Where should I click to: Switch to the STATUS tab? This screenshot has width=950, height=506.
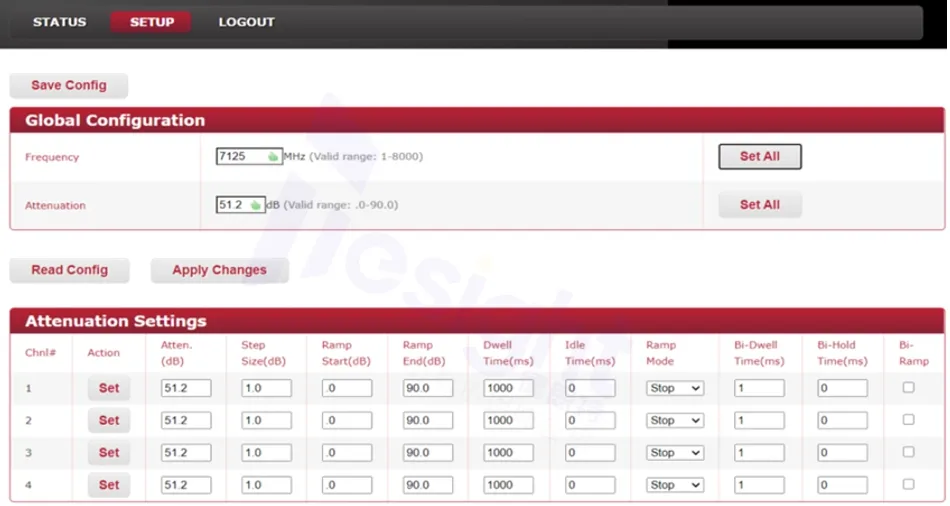tap(59, 22)
